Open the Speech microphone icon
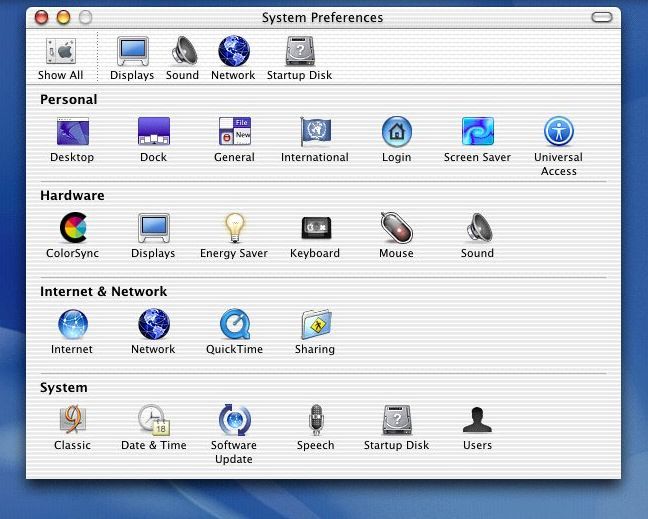648x519 pixels. pyautogui.click(x=316, y=420)
